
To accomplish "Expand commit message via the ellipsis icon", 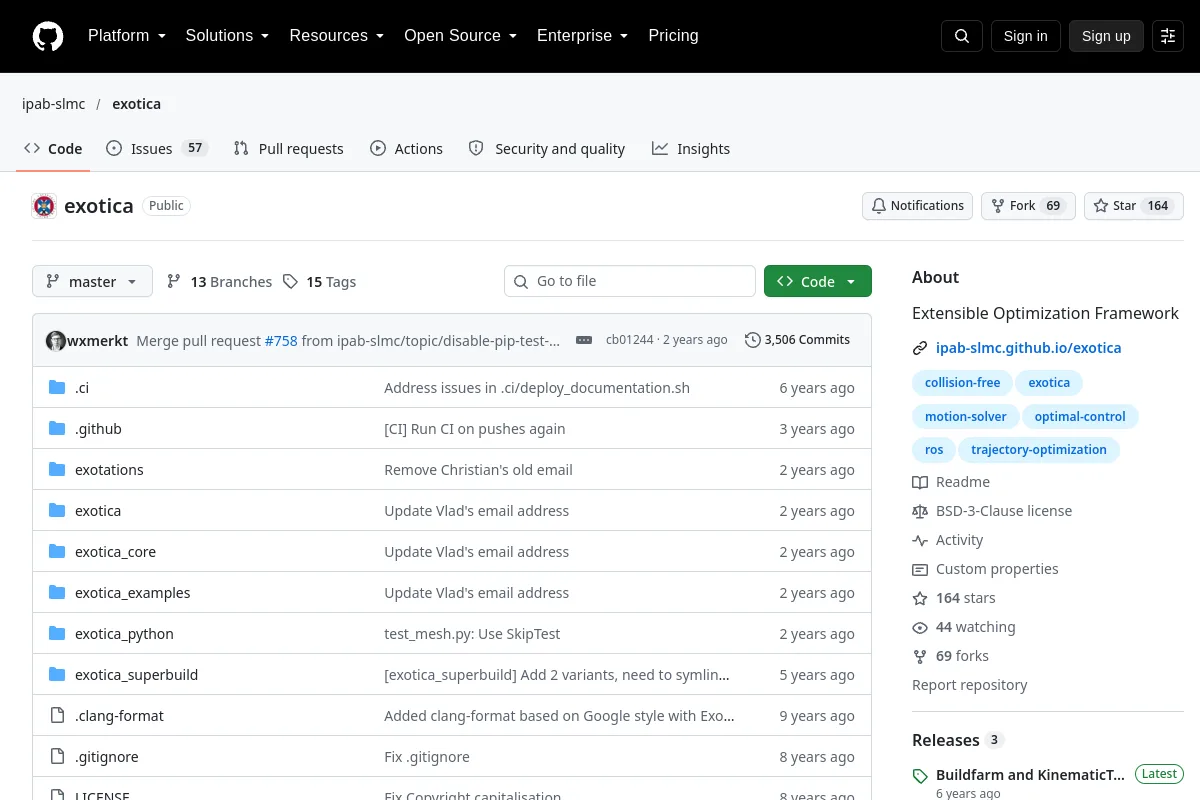I will (x=584, y=340).
